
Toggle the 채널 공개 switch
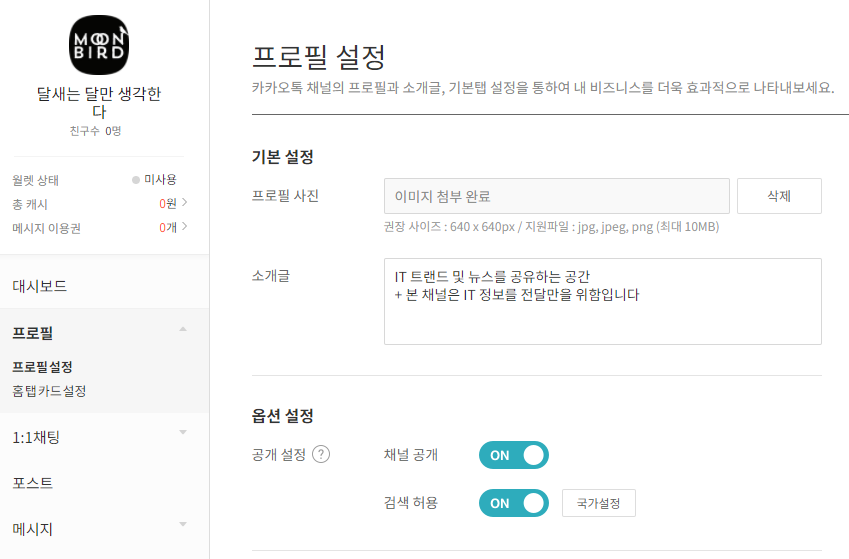[x=514, y=455]
